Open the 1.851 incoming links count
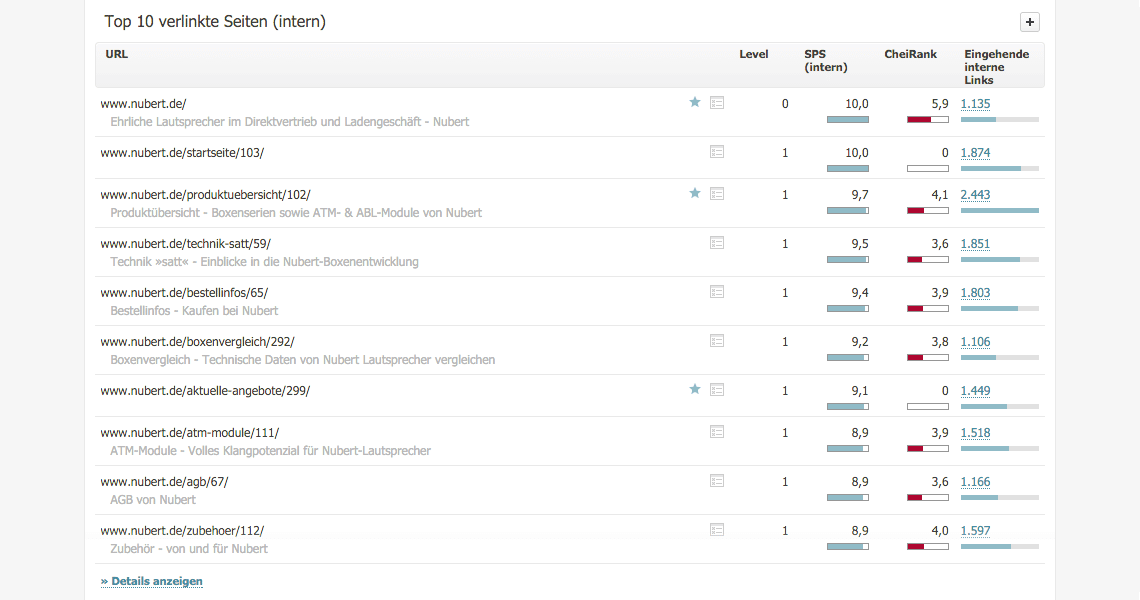This screenshot has height=600, width=1140. click(x=975, y=244)
